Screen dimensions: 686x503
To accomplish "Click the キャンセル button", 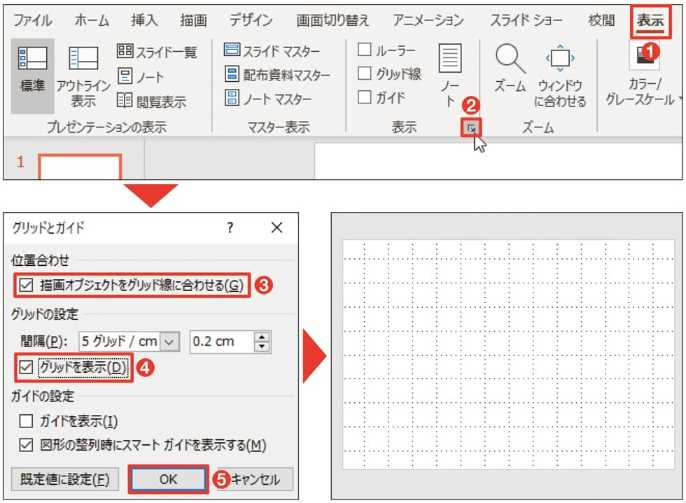I will [x=255, y=479].
